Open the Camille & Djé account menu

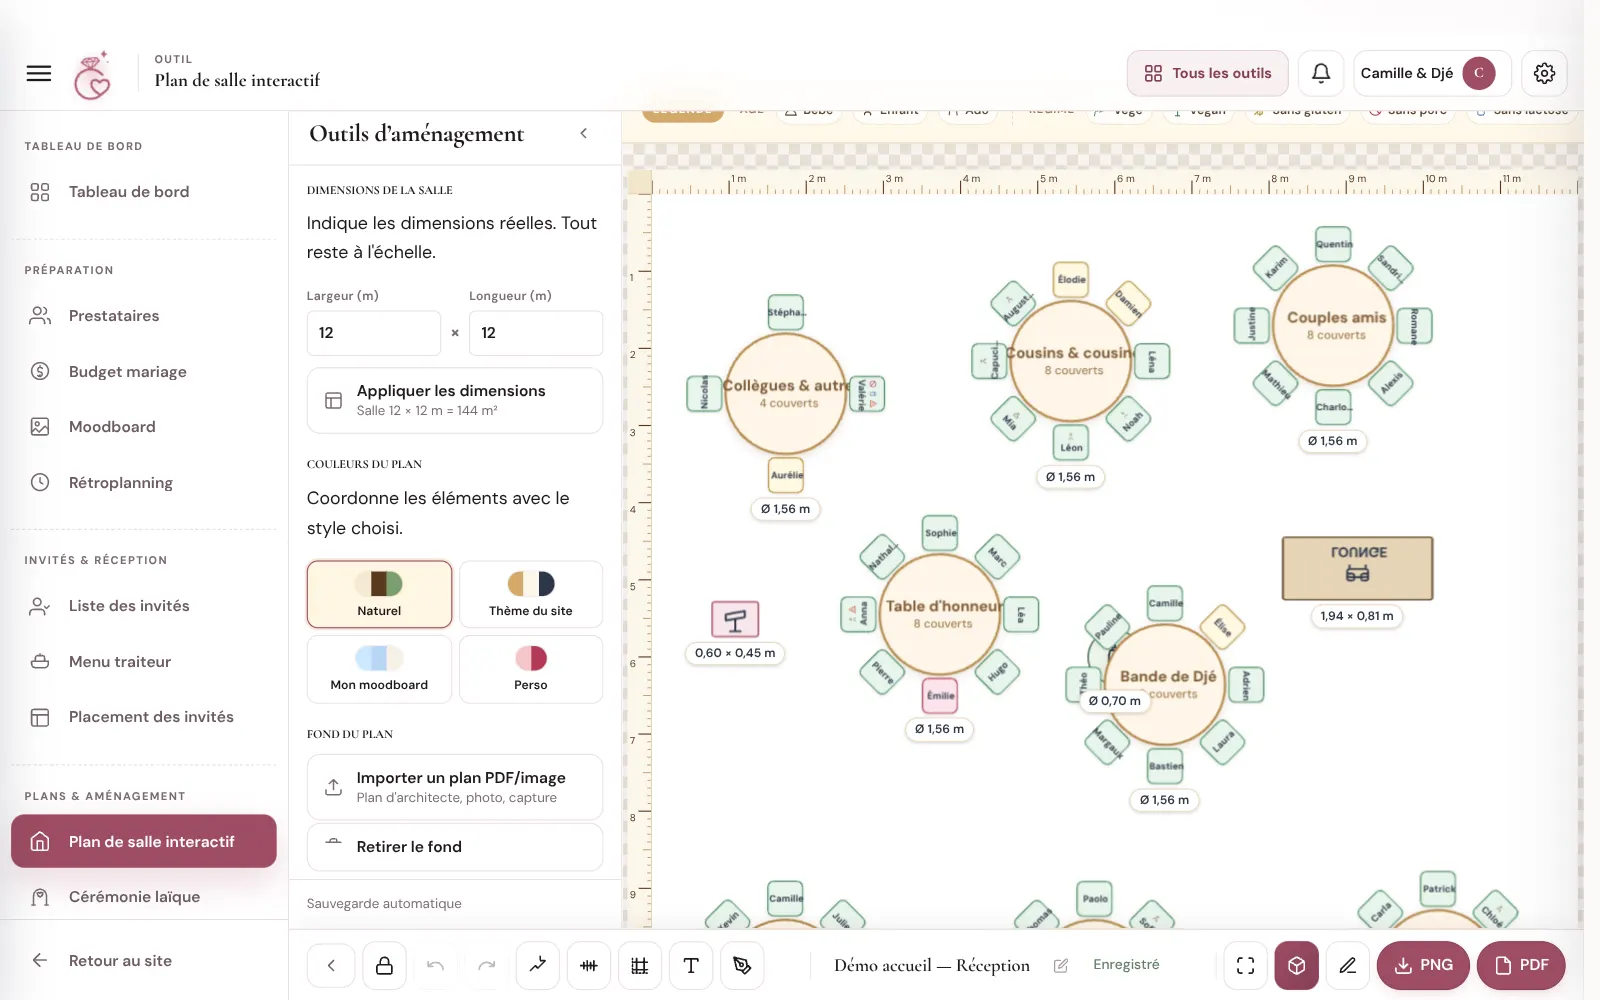[x=1430, y=73]
